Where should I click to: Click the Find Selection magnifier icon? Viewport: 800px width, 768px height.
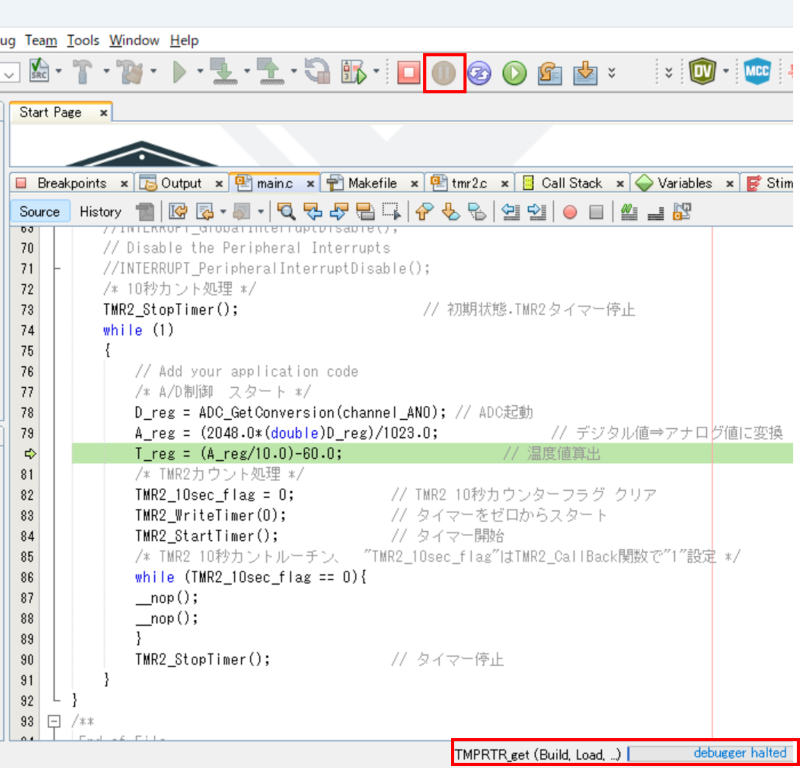pyautogui.click(x=287, y=212)
